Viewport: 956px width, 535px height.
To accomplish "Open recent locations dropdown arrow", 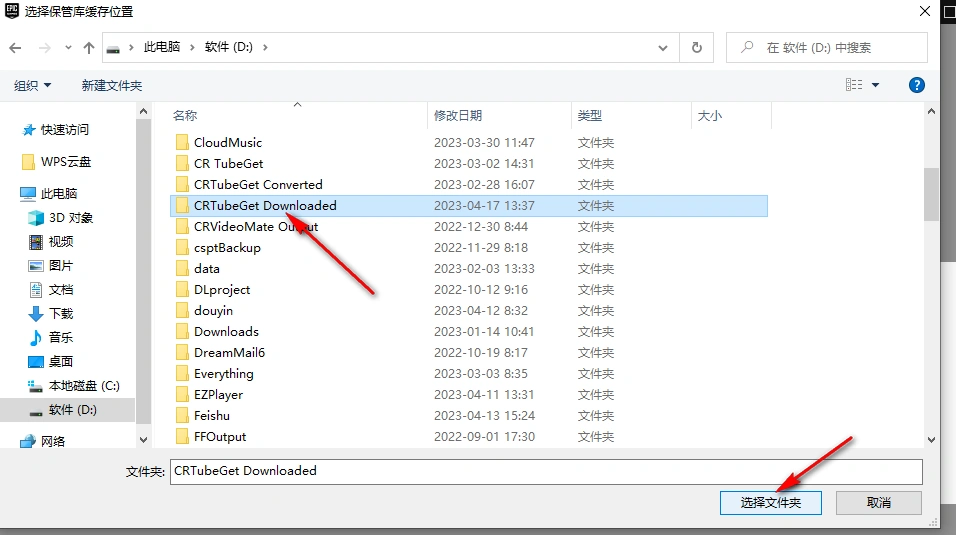I will (68, 48).
